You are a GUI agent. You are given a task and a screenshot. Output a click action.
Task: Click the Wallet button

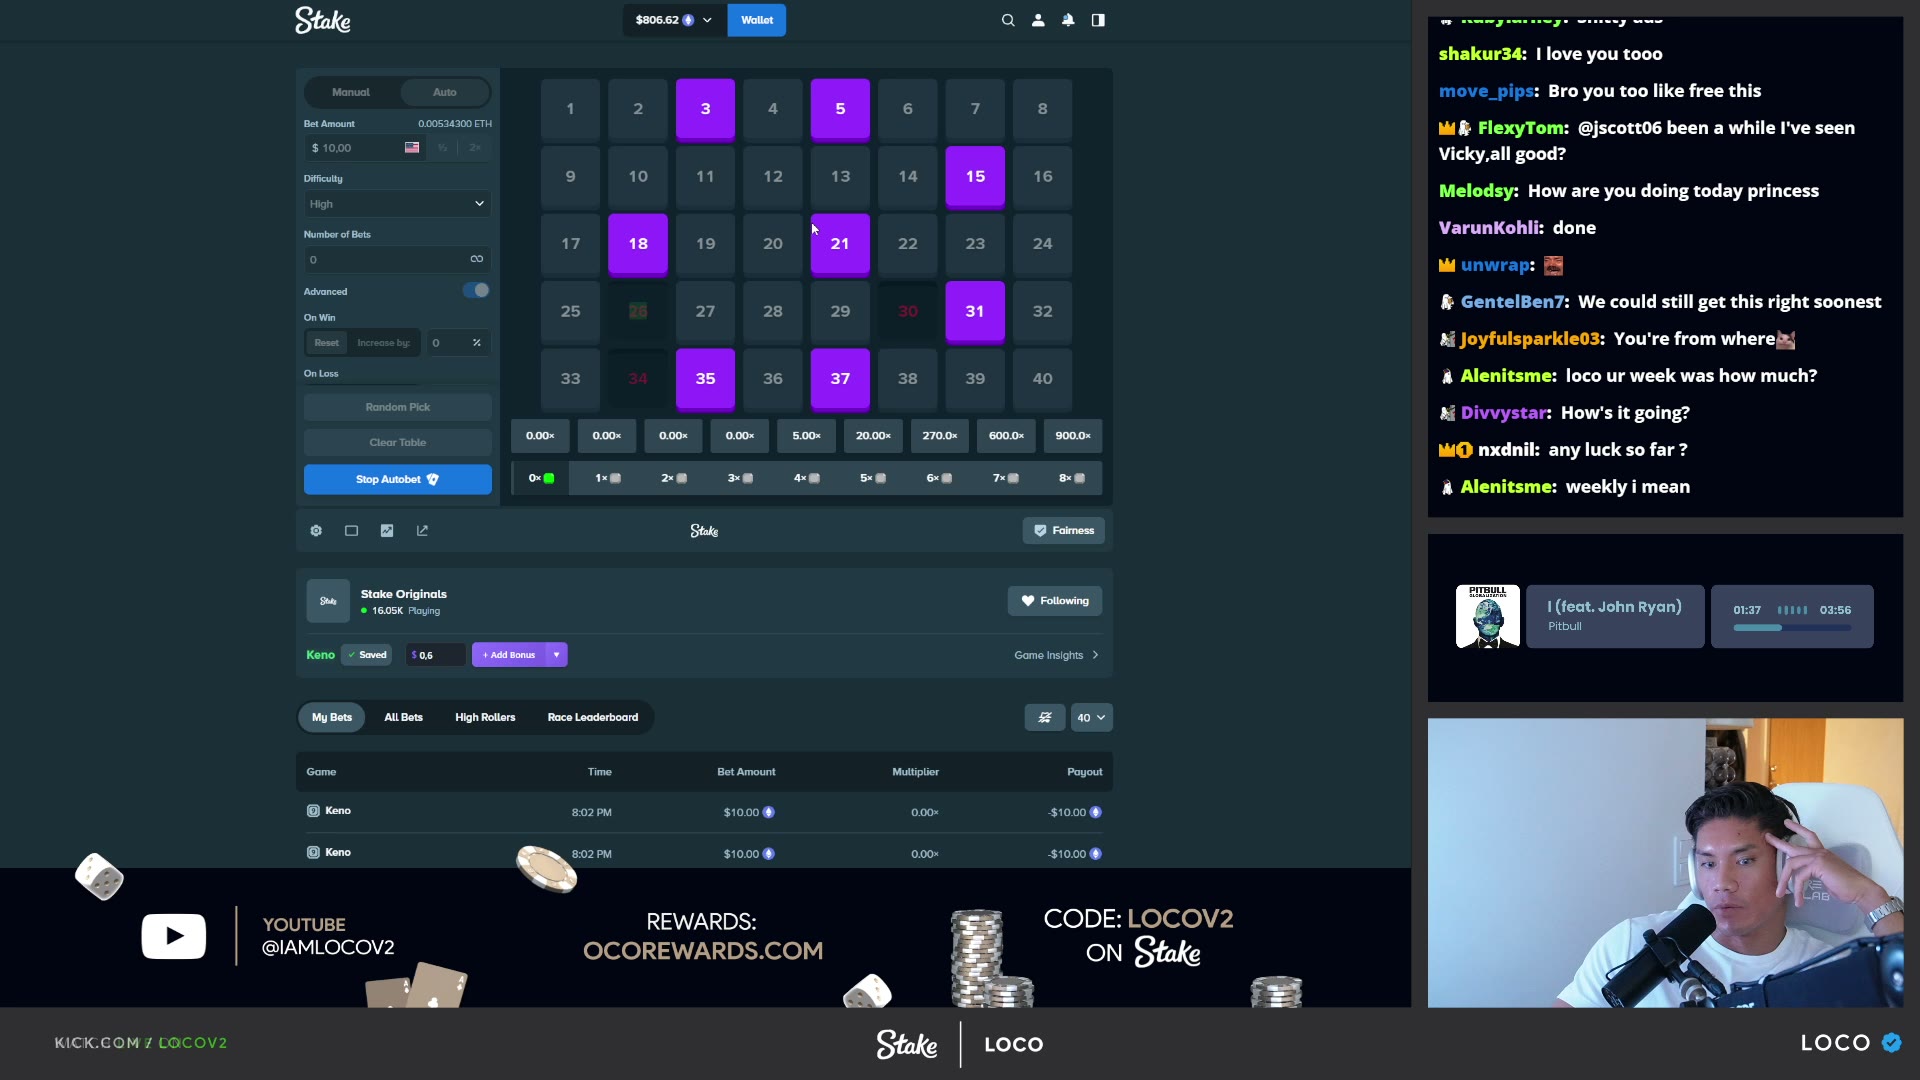[757, 20]
